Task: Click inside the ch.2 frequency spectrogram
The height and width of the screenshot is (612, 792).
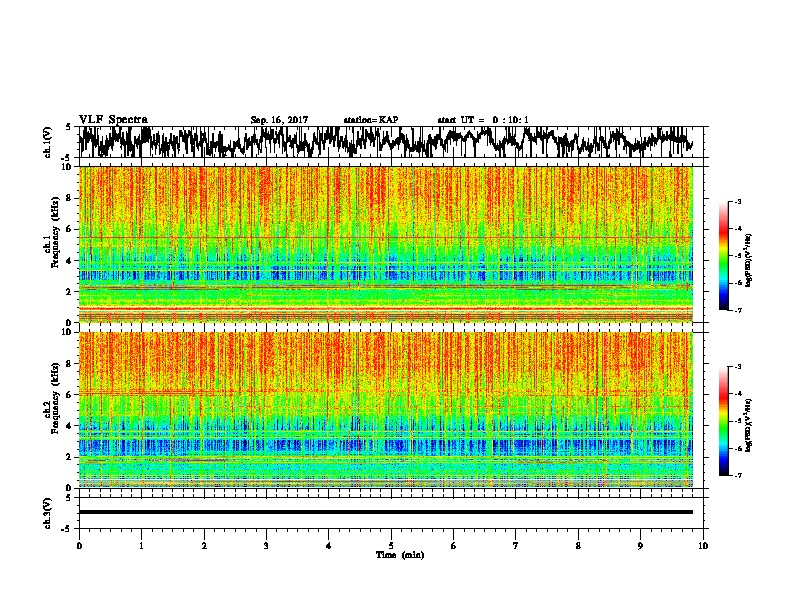Action: point(386,410)
